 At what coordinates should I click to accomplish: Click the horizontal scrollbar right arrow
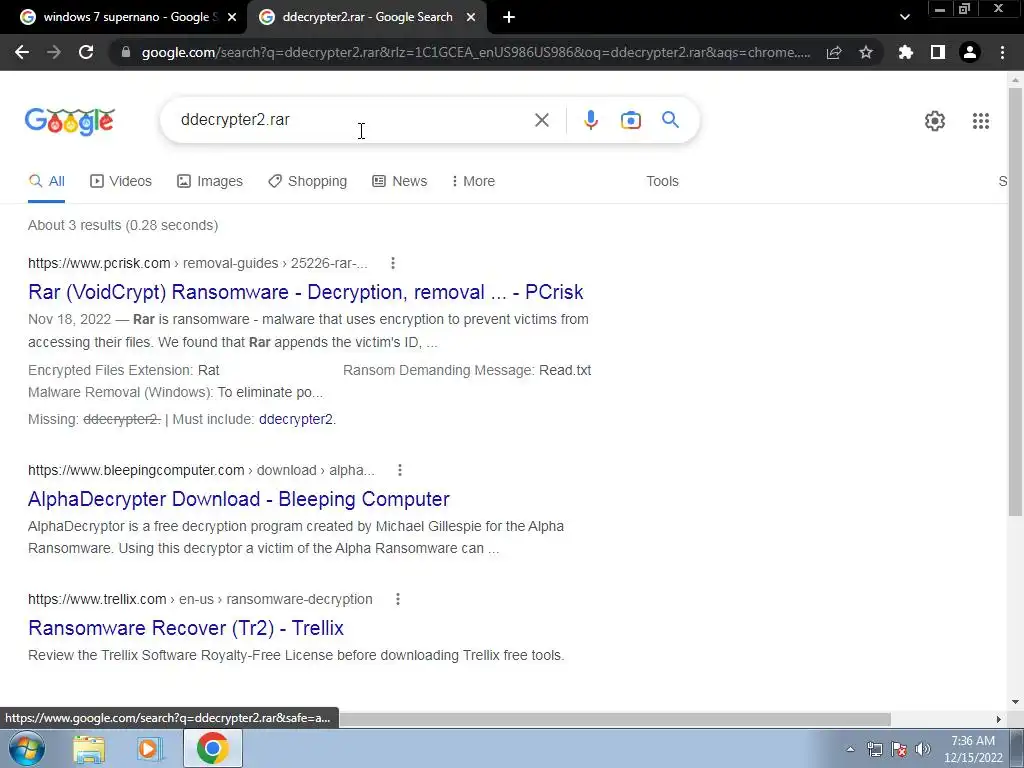(x=998, y=719)
